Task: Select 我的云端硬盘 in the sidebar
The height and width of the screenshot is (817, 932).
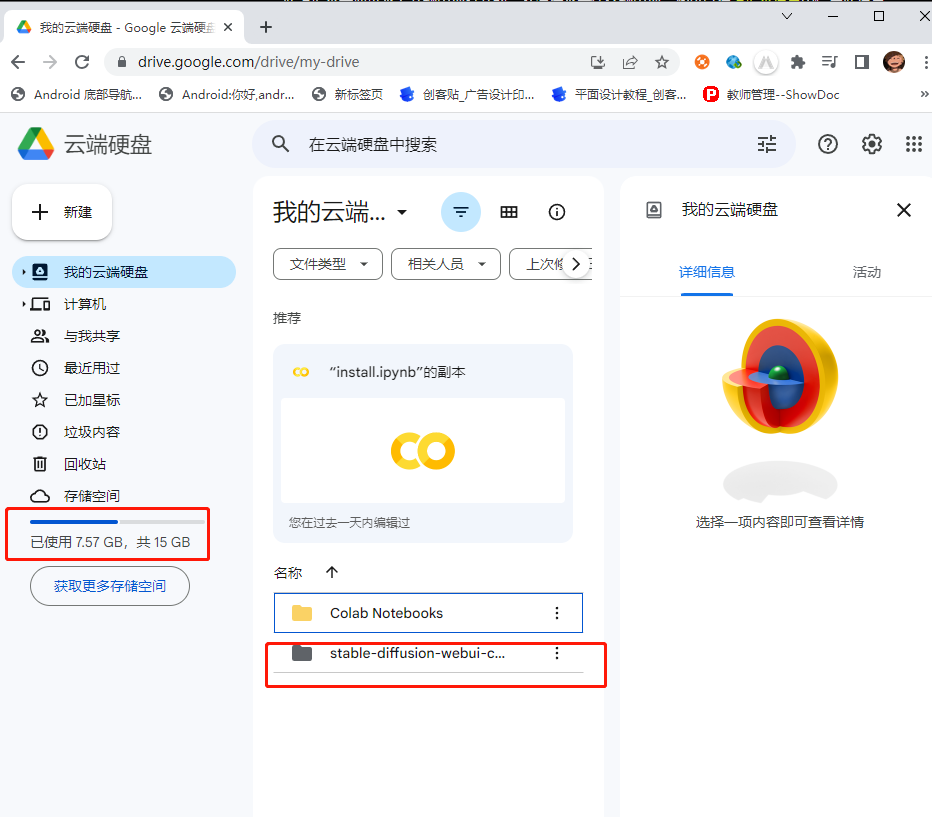Action: [x=124, y=272]
